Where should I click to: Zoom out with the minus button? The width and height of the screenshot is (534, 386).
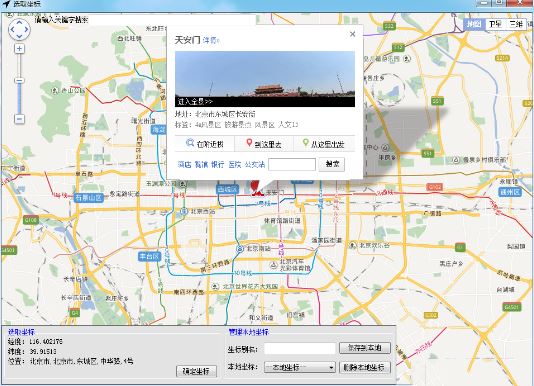point(19,119)
